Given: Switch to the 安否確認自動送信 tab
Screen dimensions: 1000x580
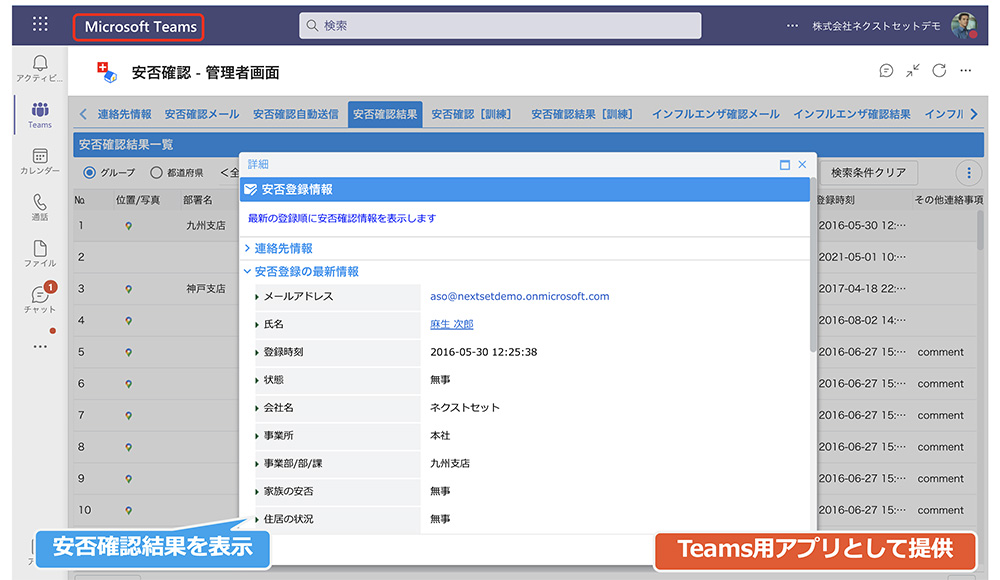Looking at the screenshot, I should [x=295, y=114].
